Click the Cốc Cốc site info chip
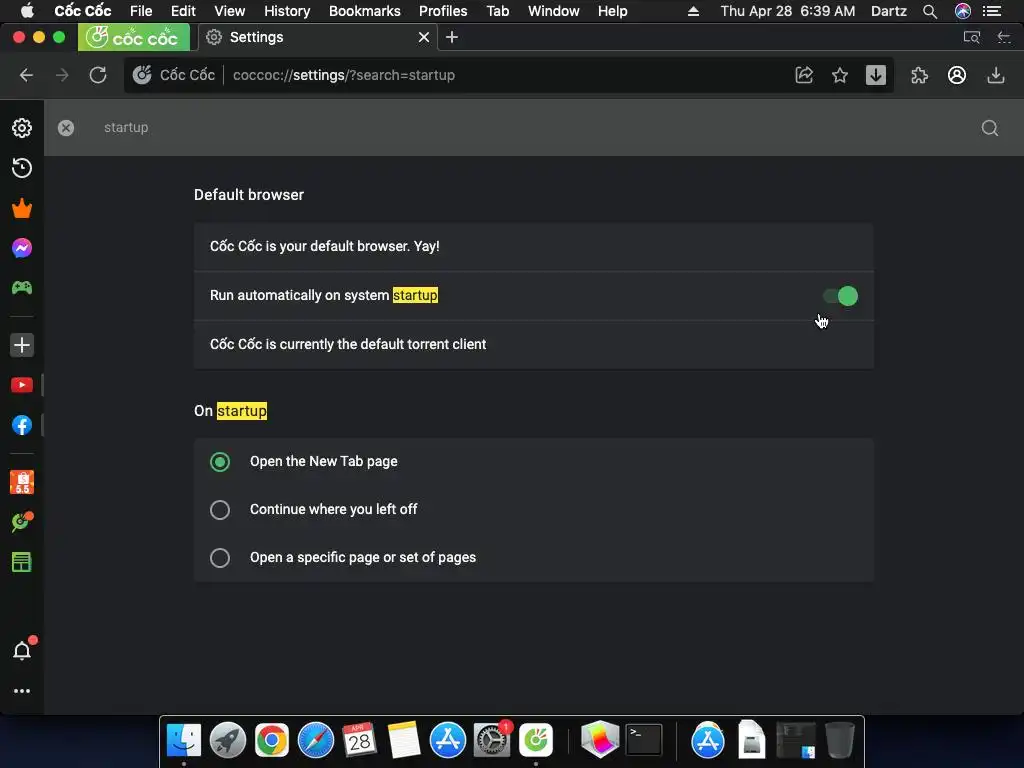Viewport: 1024px width, 768px height. pyautogui.click(x=174, y=75)
